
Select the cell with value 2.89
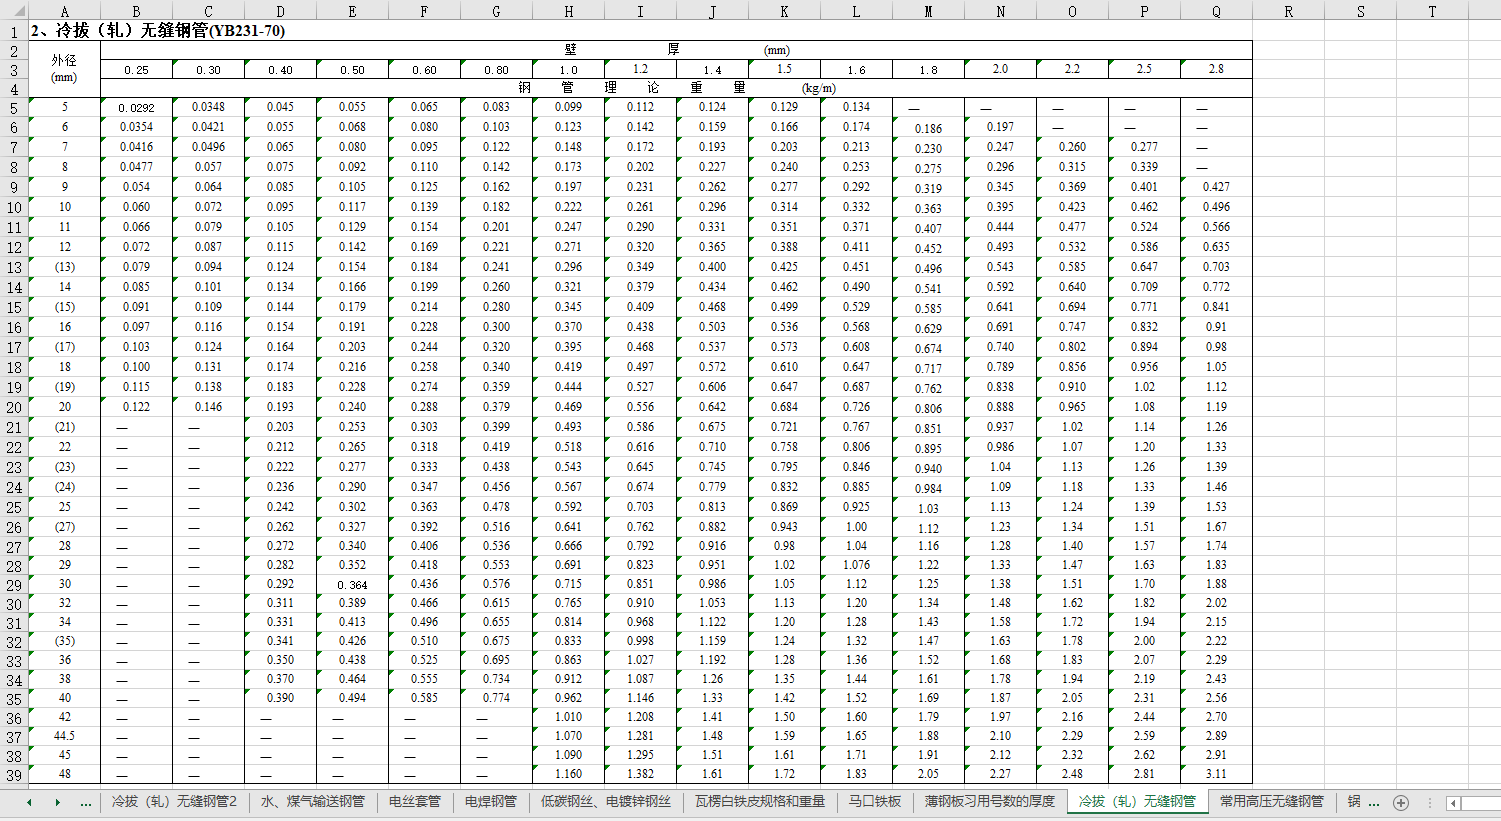pos(1216,736)
